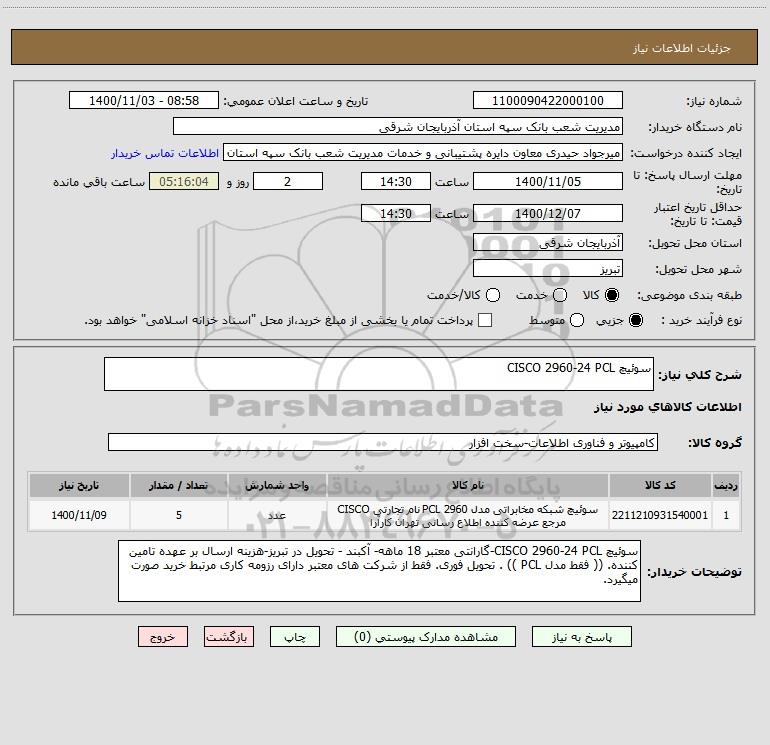Click the ردیف column header

tap(726, 485)
